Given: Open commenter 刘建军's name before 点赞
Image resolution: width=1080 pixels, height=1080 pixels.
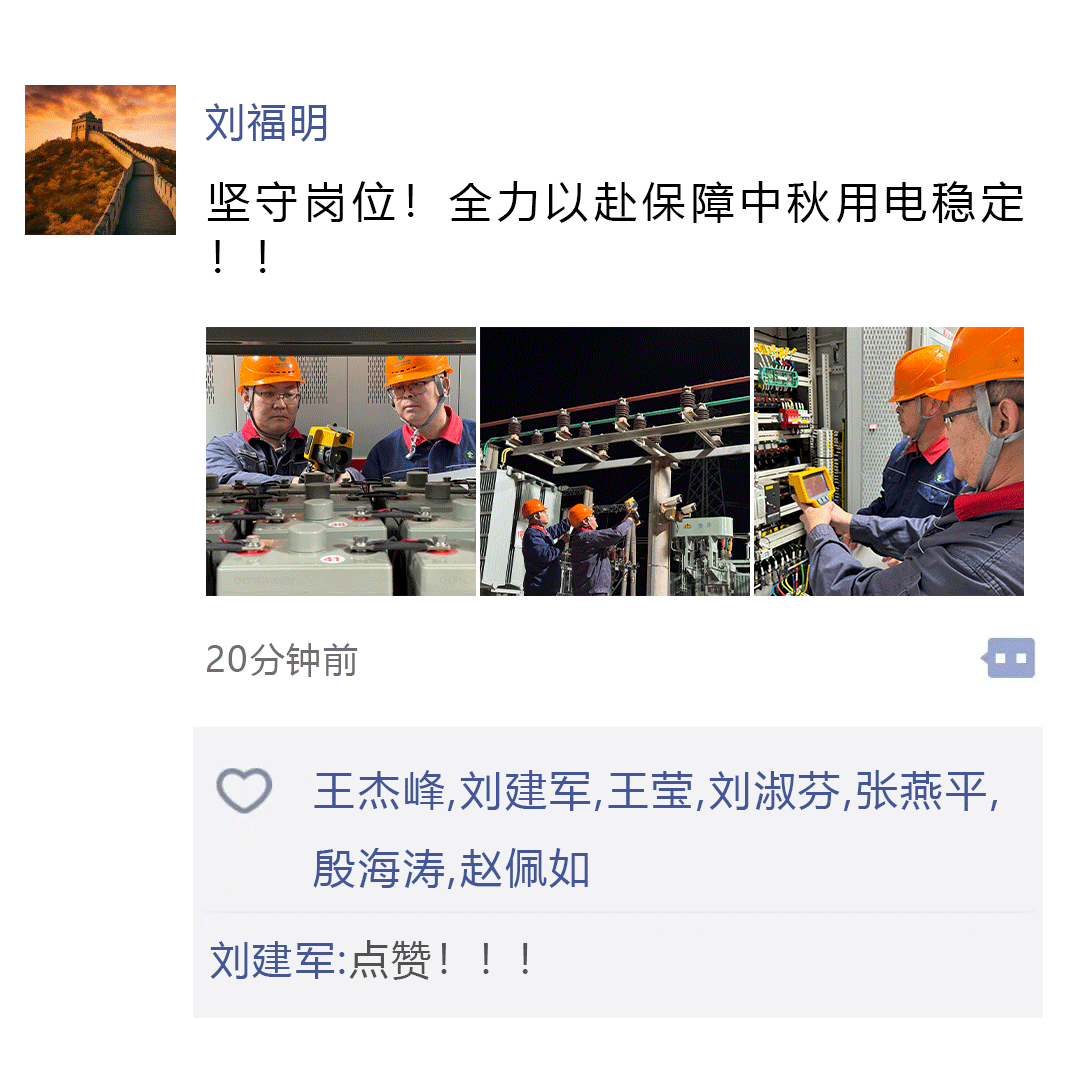Looking at the screenshot, I should pos(274,960).
